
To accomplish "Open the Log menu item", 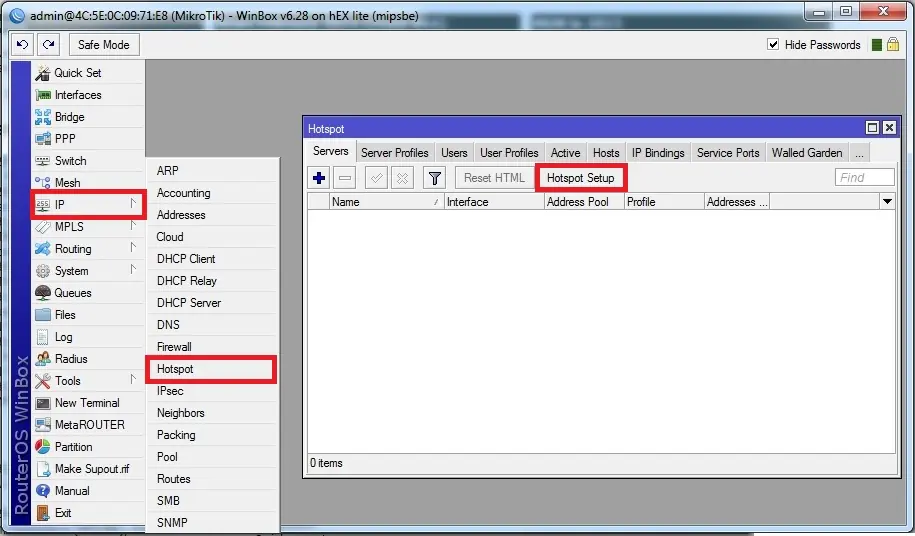I will [88, 337].
